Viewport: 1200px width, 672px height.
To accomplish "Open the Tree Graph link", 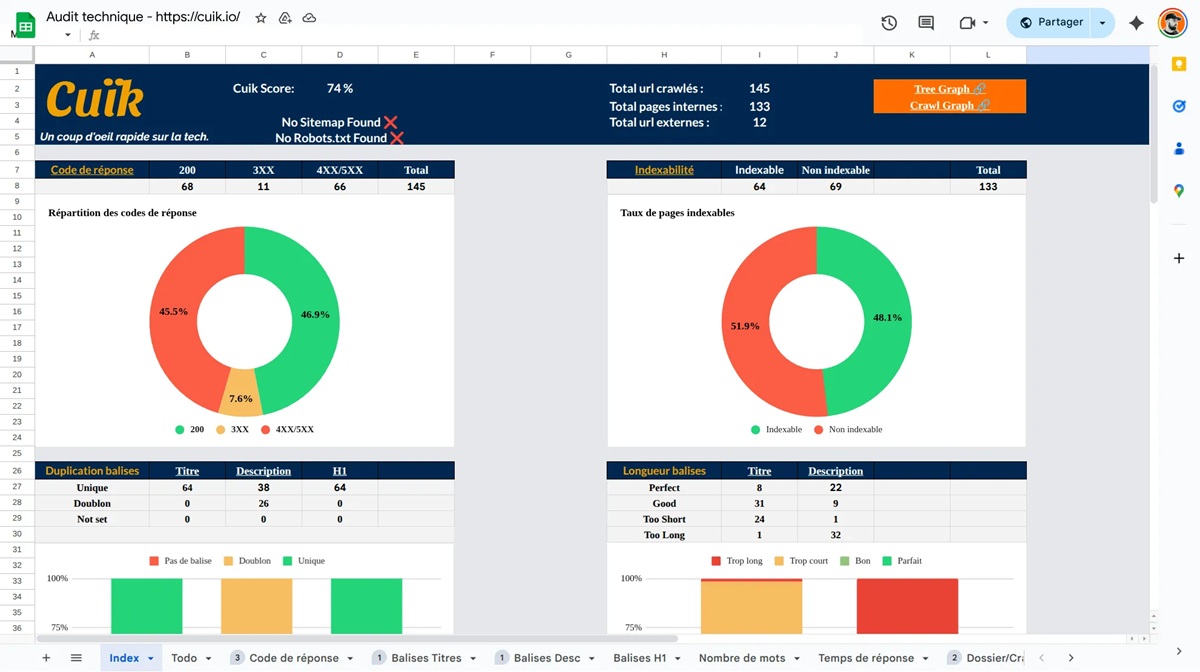I will (950, 89).
